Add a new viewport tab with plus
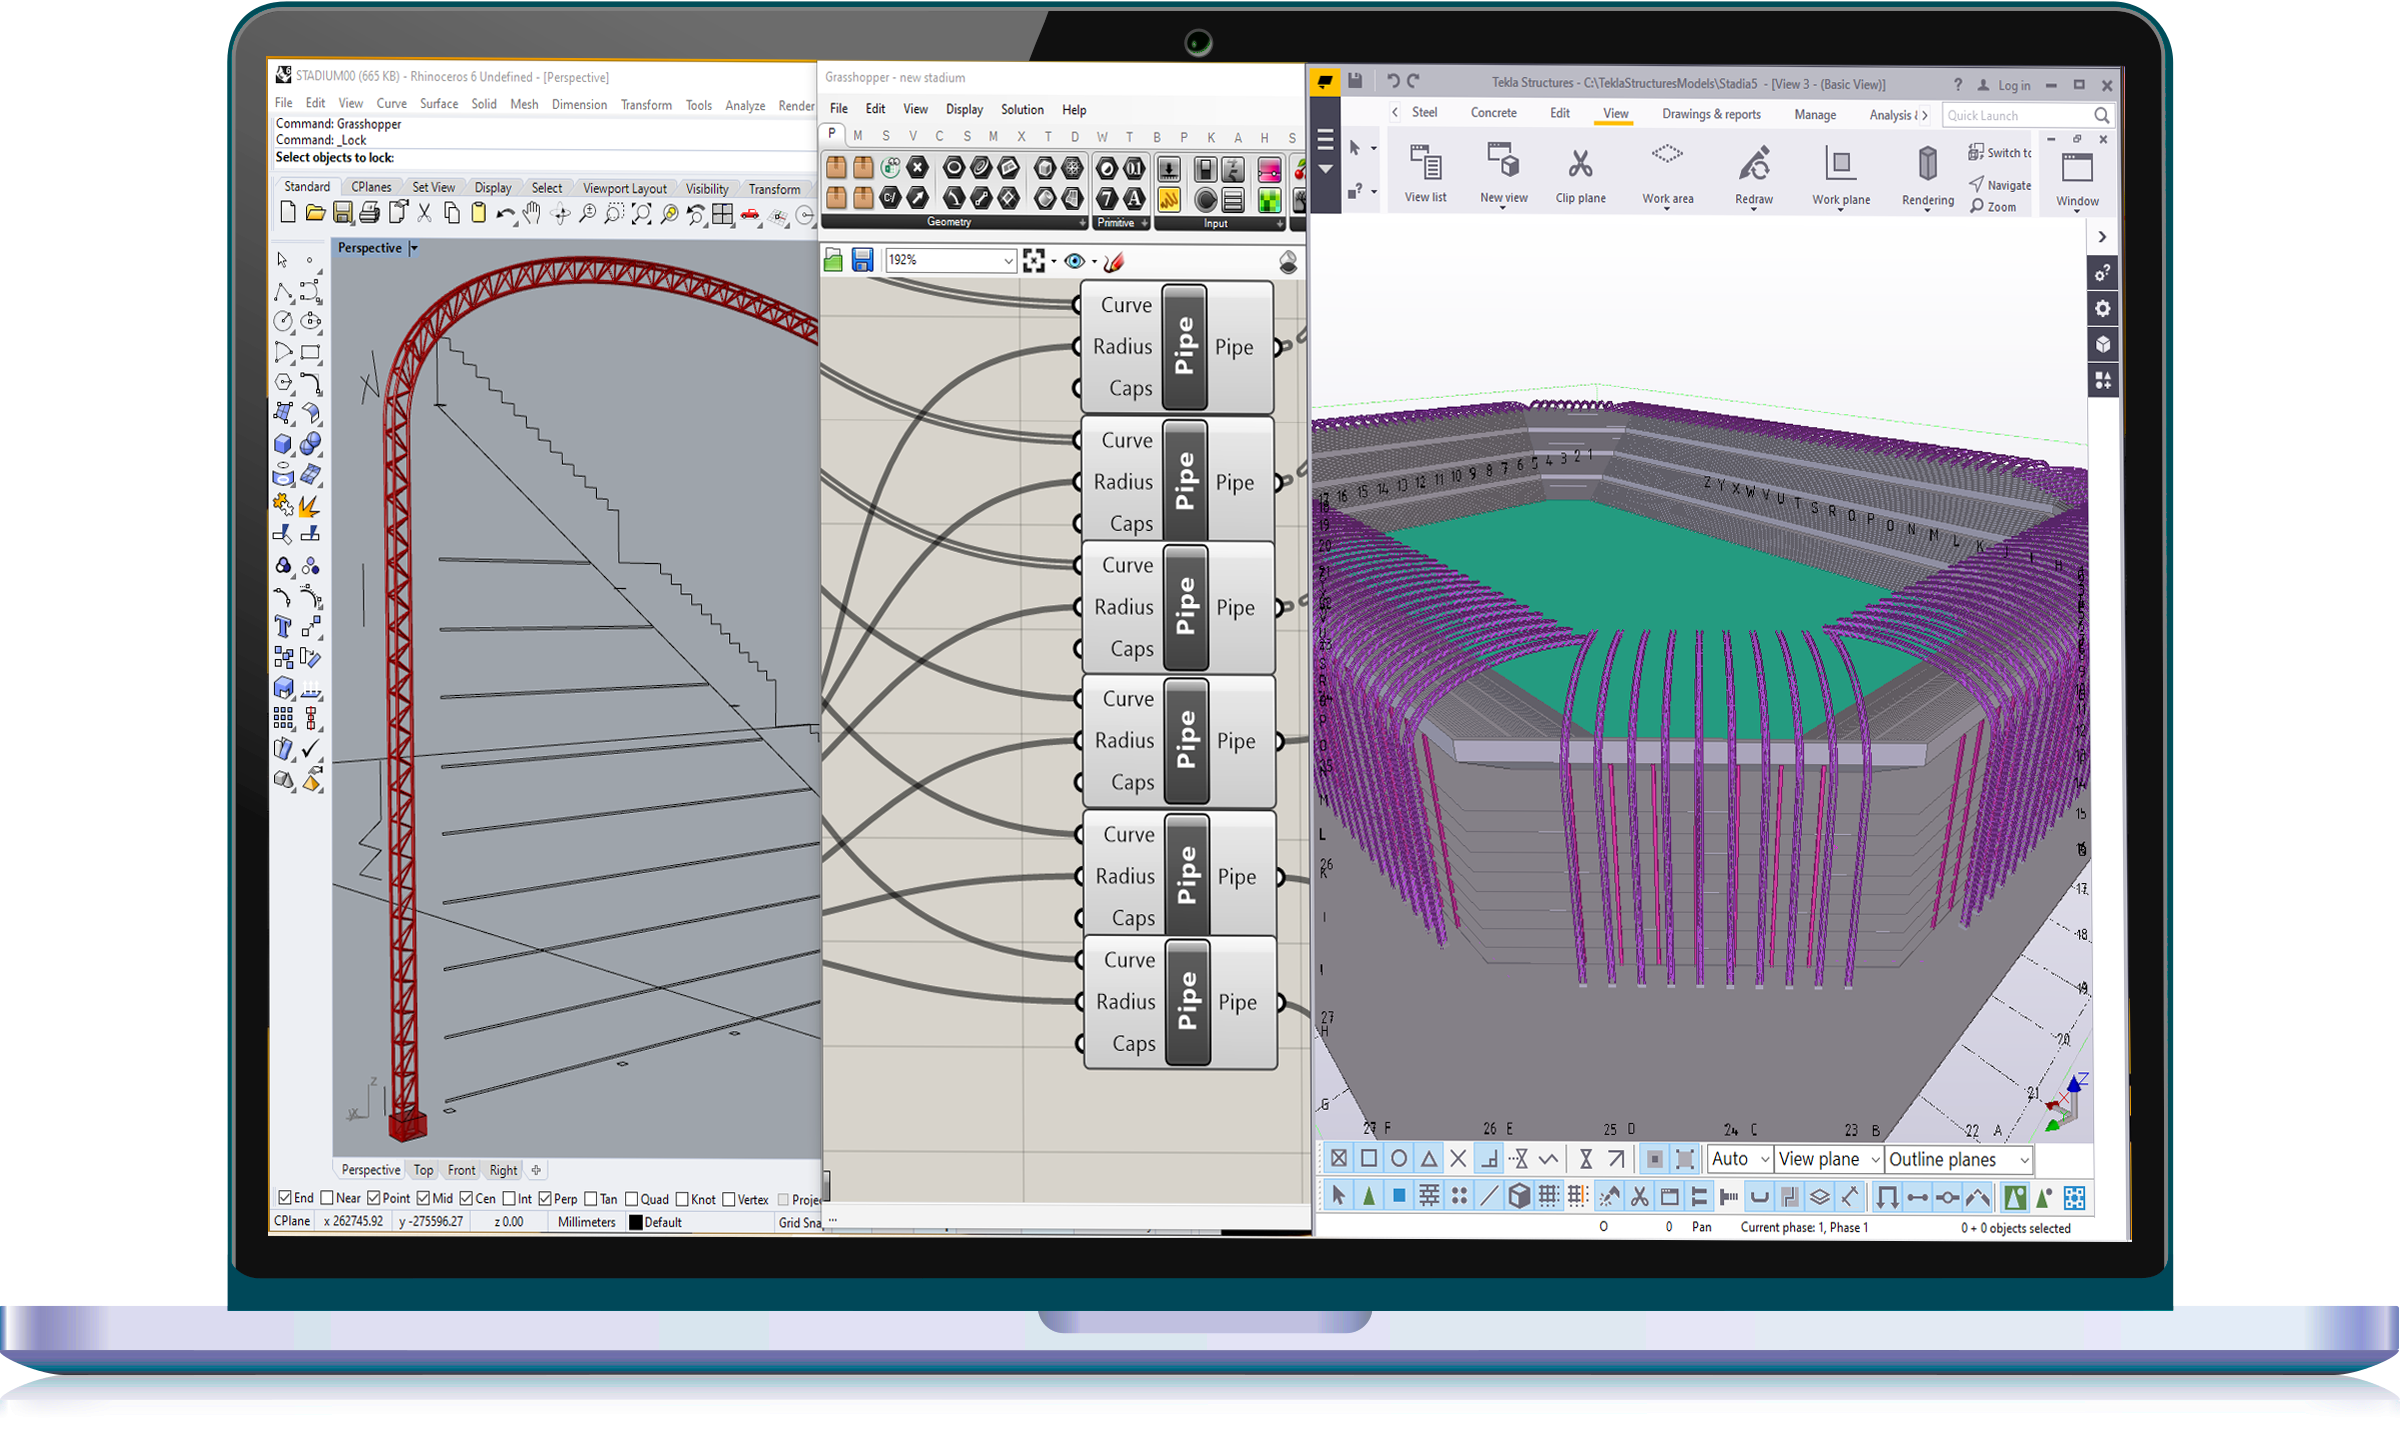 pos(536,1170)
